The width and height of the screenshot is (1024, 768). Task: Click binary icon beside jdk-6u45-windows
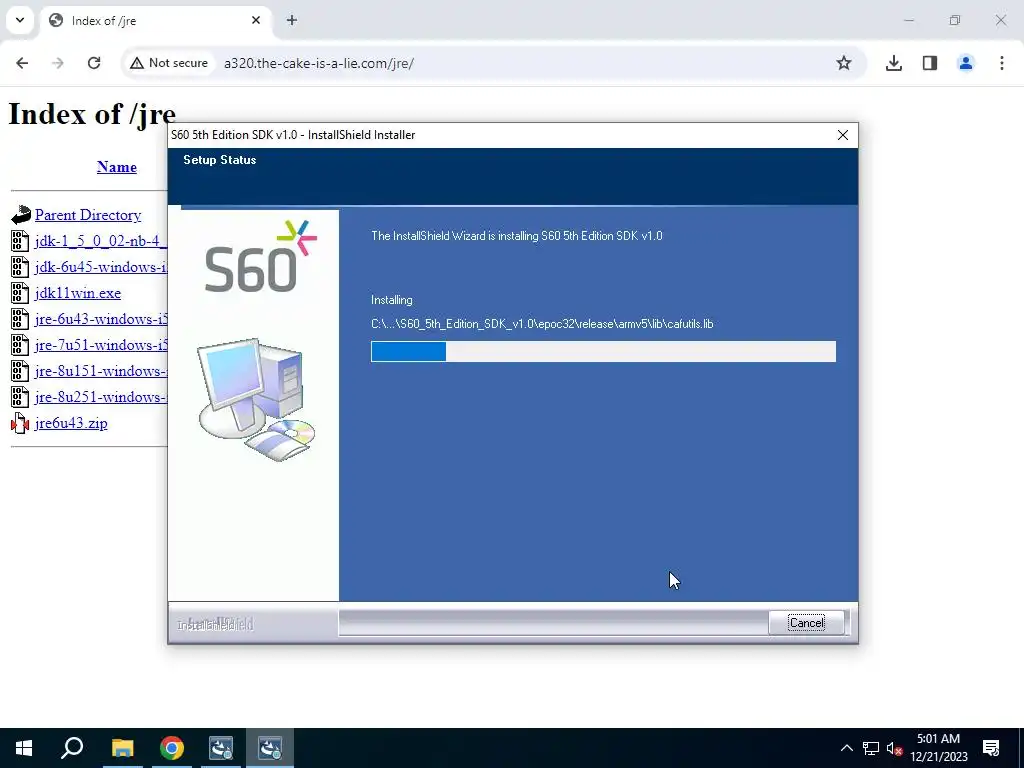(20, 267)
